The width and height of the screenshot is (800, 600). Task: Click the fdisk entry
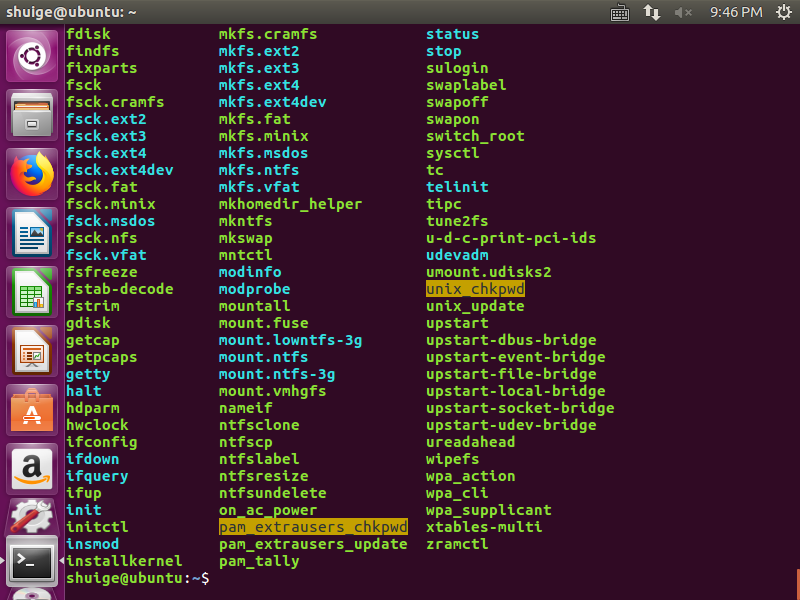click(x=88, y=34)
